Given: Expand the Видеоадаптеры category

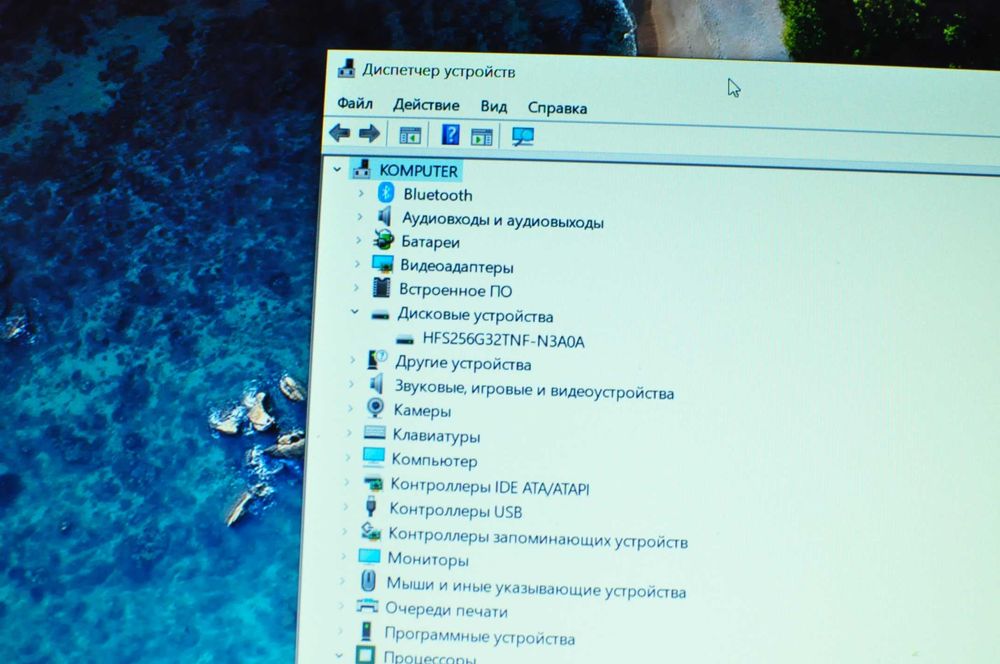Looking at the screenshot, I should 357,264.
